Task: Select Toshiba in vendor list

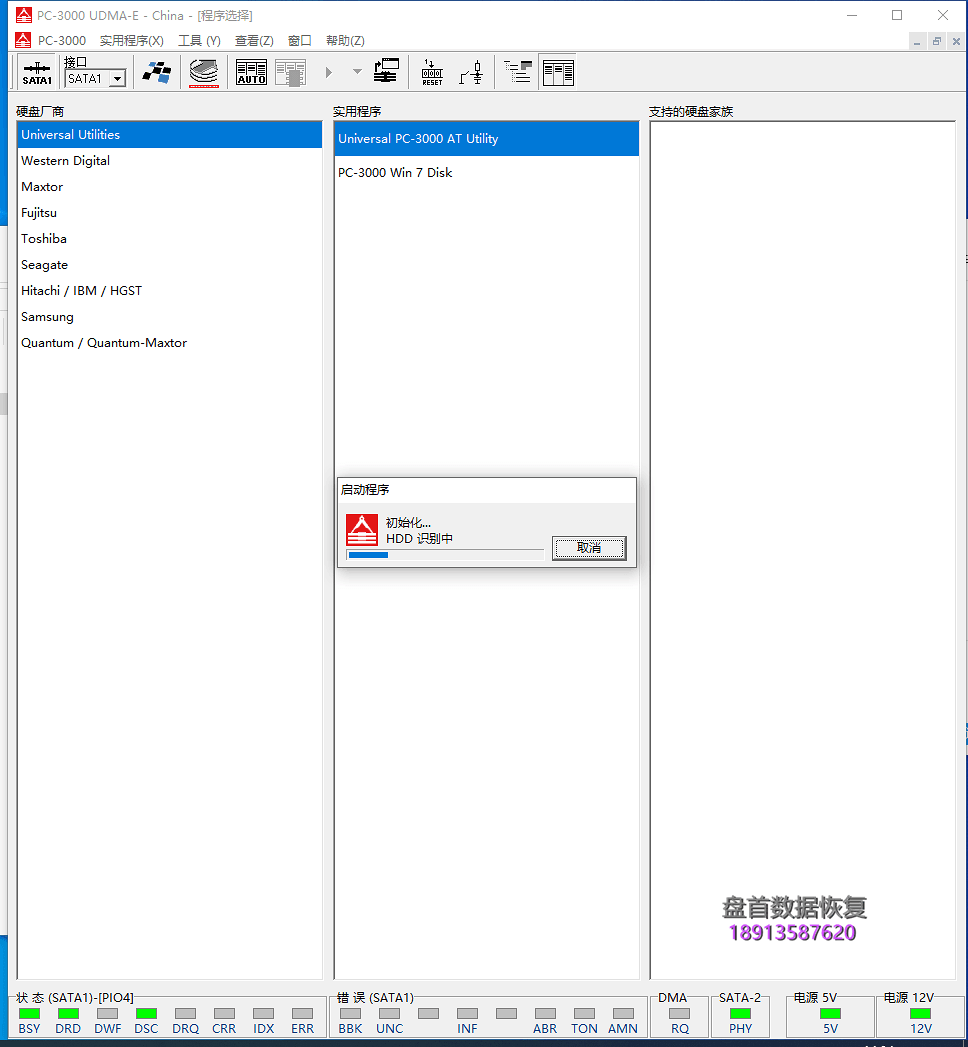Action: click(170, 239)
